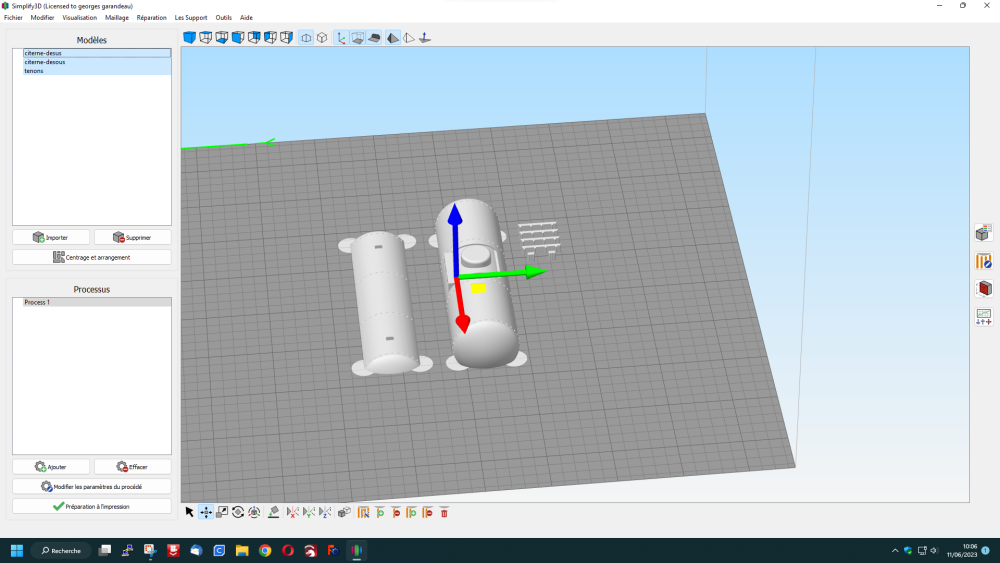Click the Importer button

[x=51, y=237]
